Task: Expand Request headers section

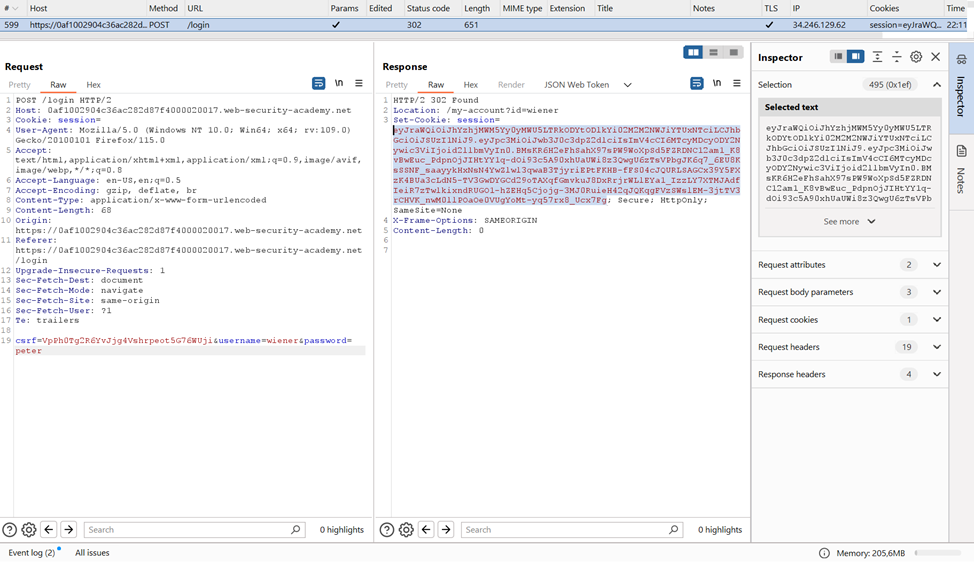Action: [x=937, y=347]
